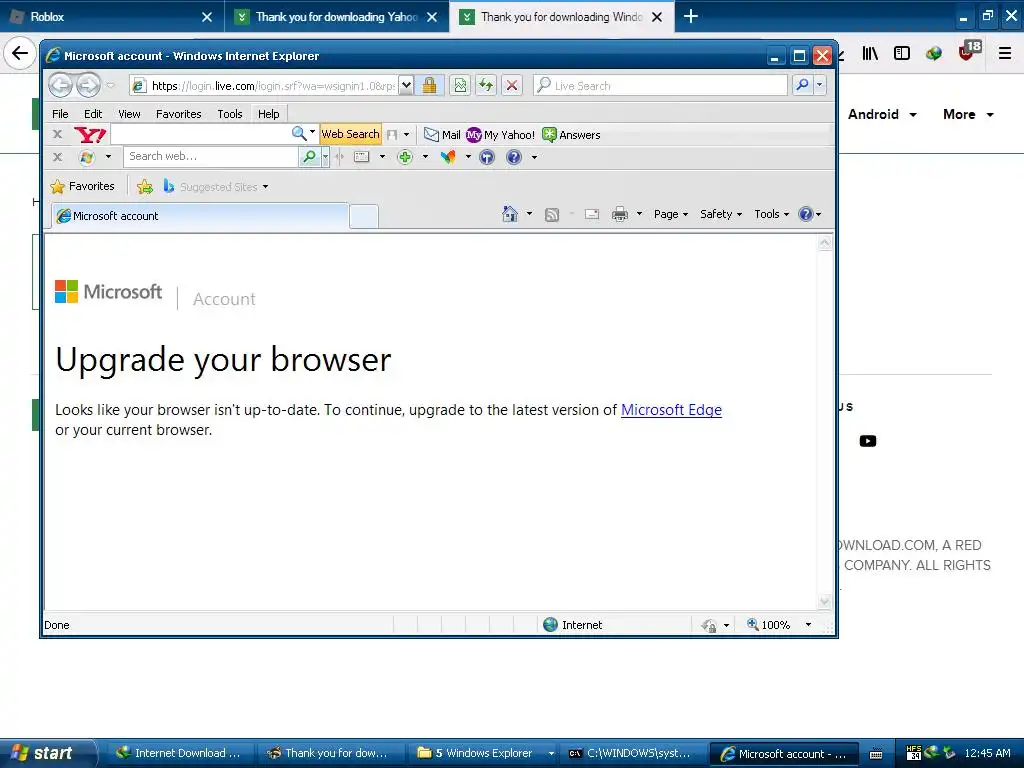Click the Windows Live toolbar search magnifier
The height and width of the screenshot is (768, 1024).
[x=309, y=157]
